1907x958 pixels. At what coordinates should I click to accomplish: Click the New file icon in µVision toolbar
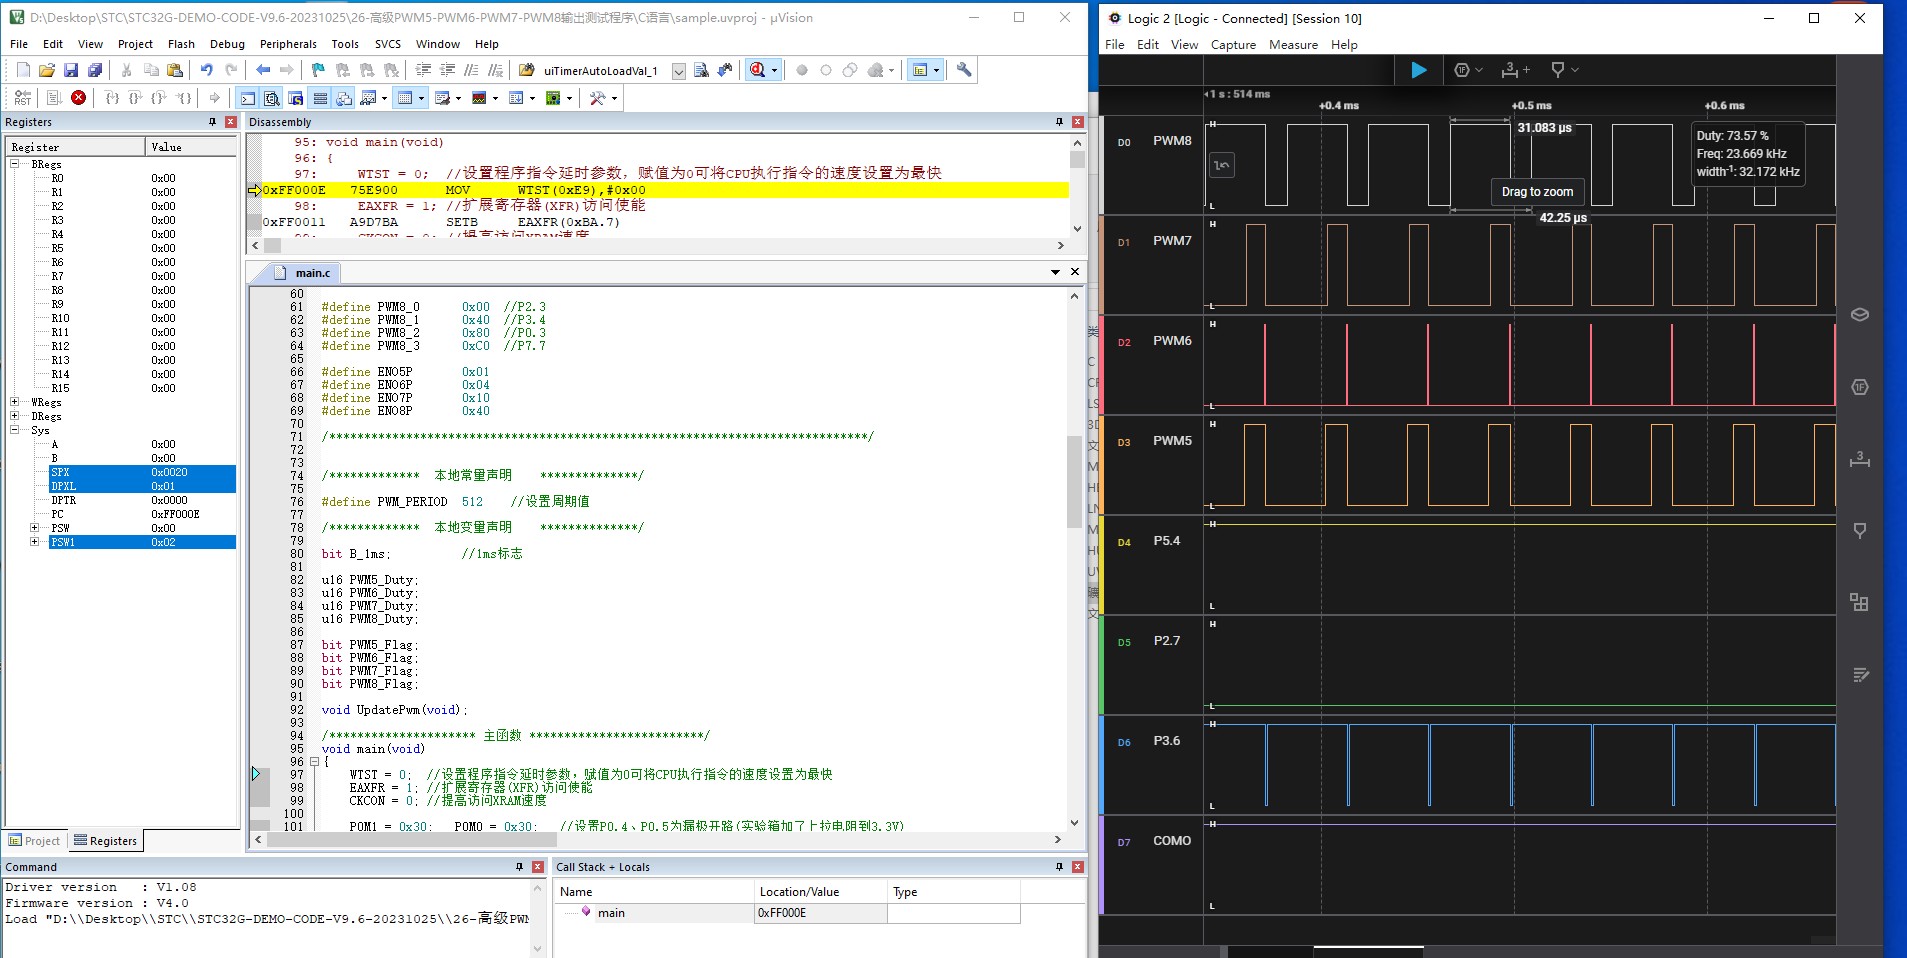tap(23, 70)
